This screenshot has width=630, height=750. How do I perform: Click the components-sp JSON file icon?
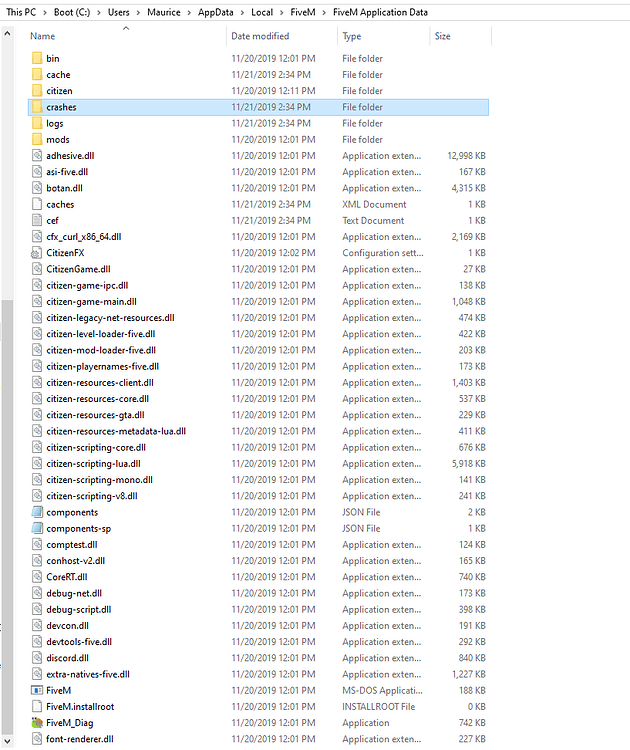(37, 529)
